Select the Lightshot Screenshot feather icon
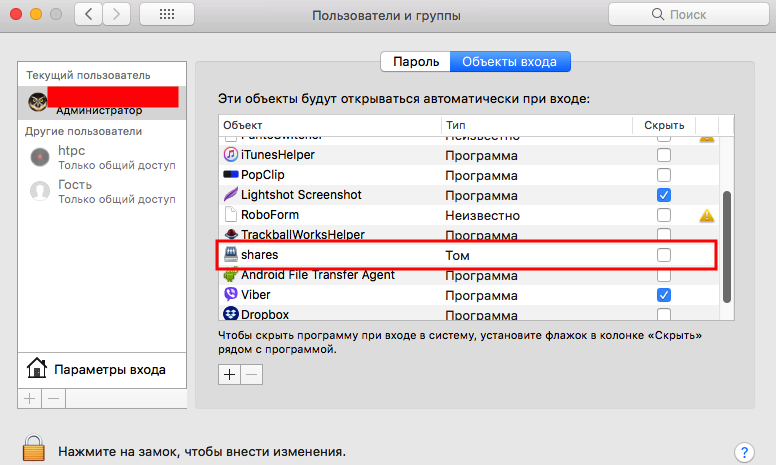Screen dimensions: 776x465 click(230, 195)
